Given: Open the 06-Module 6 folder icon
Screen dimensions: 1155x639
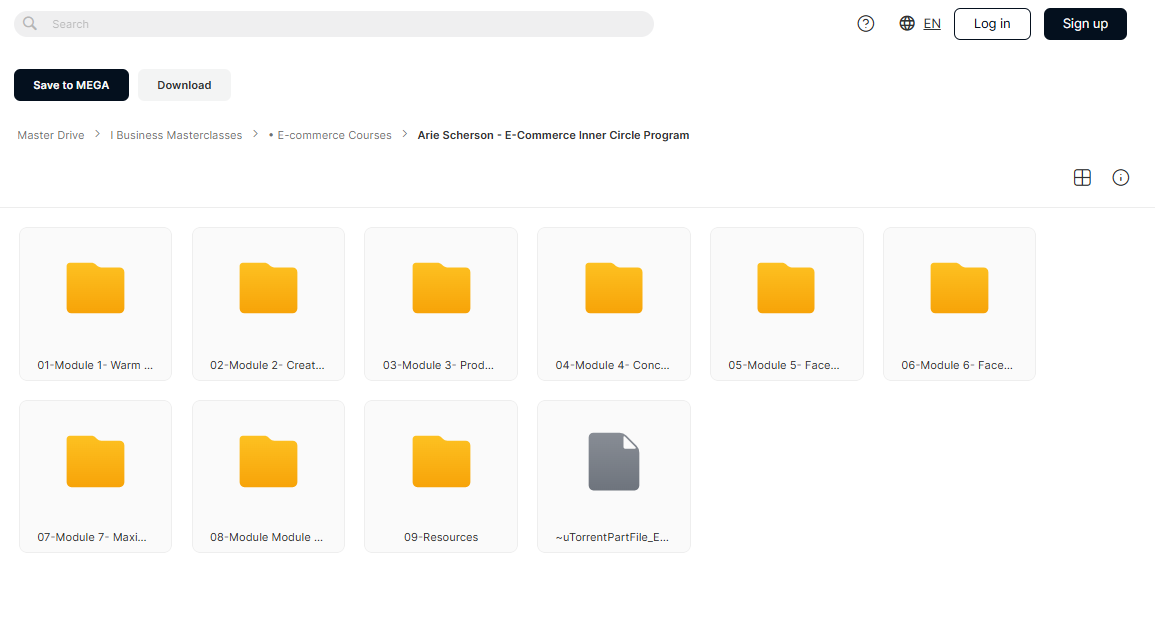Looking at the screenshot, I should [959, 288].
